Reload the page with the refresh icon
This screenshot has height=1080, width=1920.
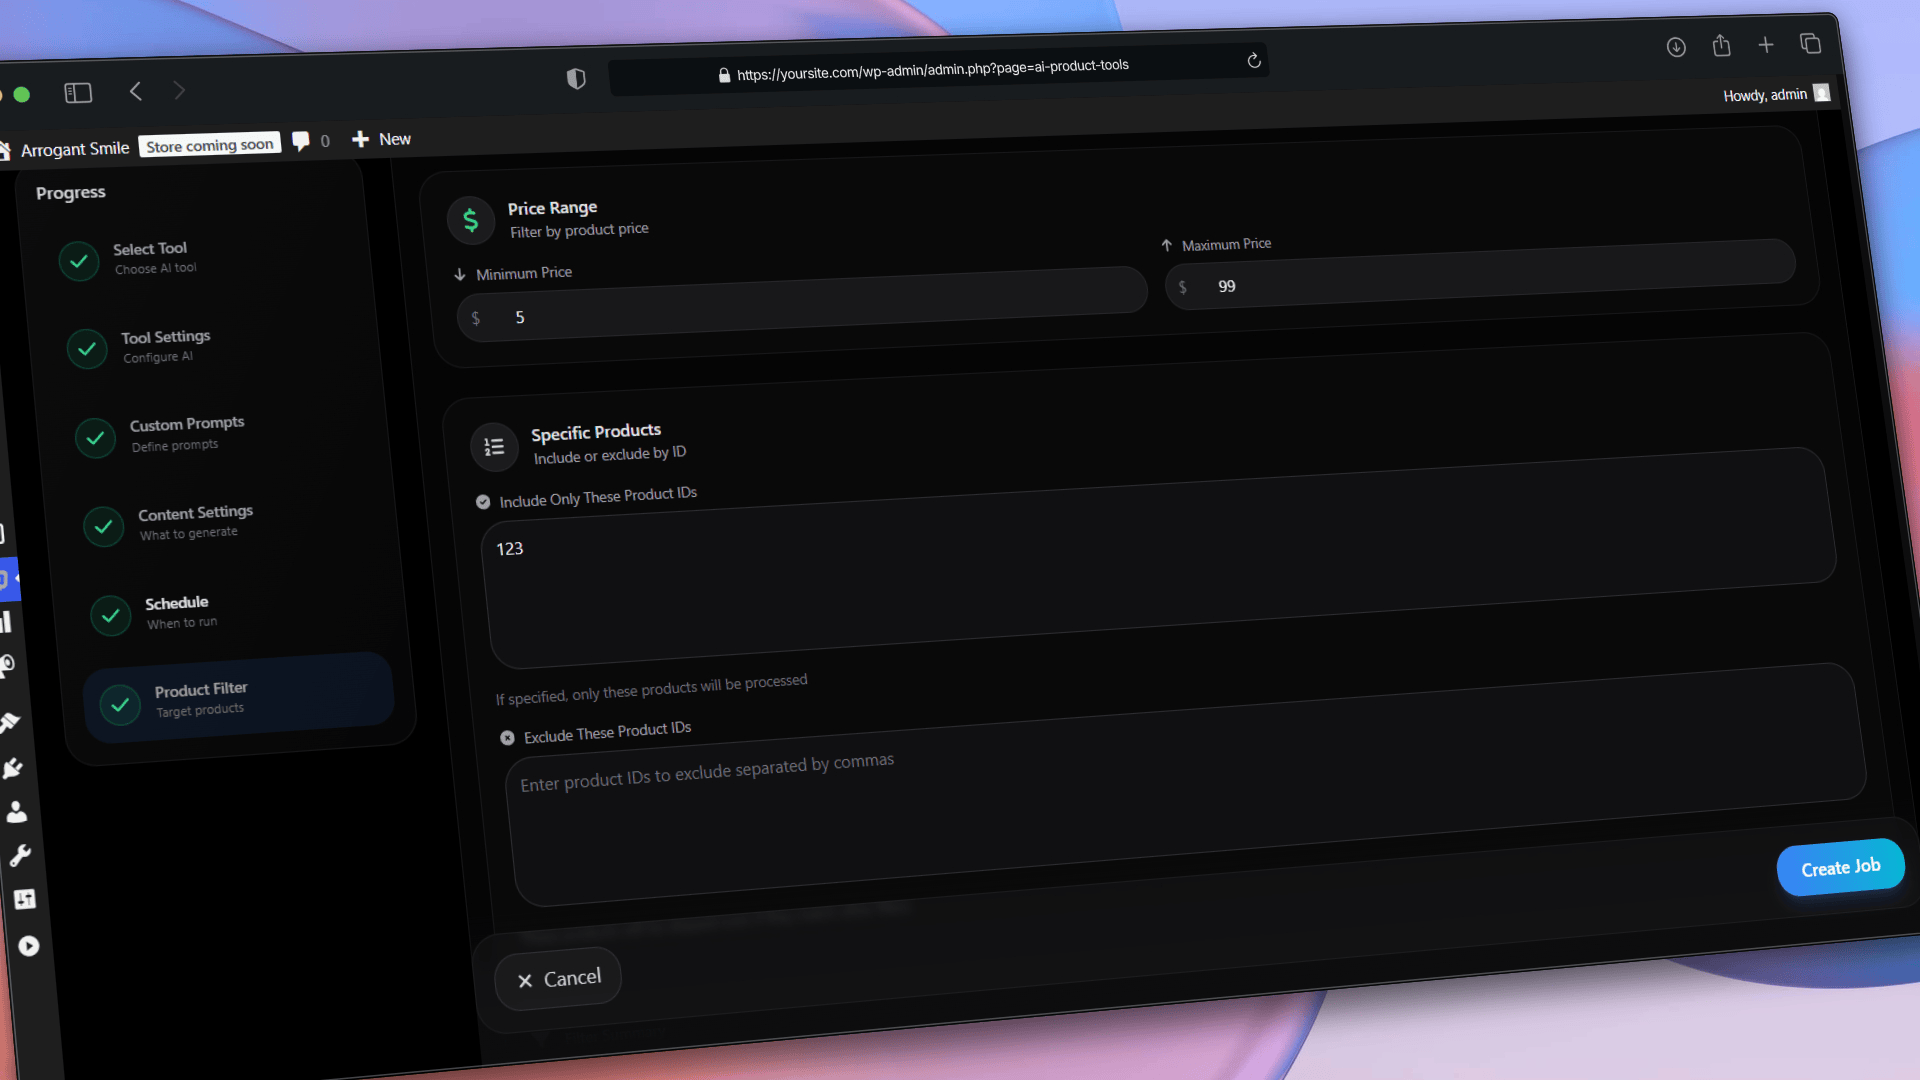click(x=1254, y=61)
